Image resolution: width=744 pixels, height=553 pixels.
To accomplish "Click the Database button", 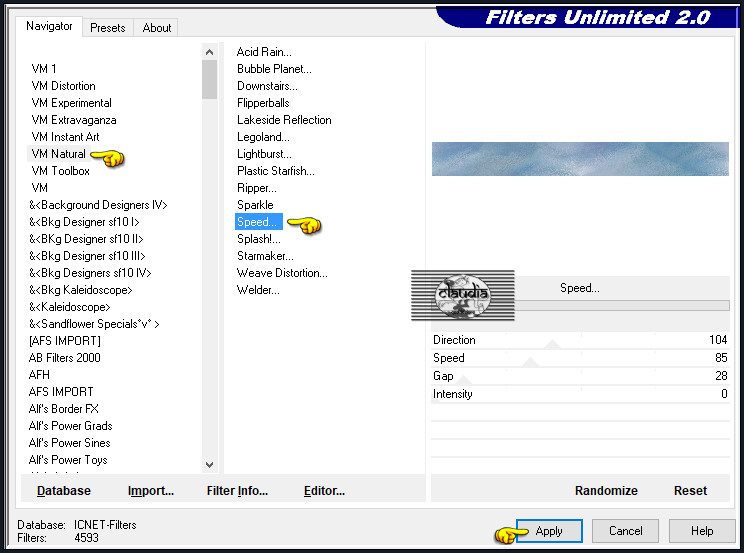I will click(x=64, y=491).
